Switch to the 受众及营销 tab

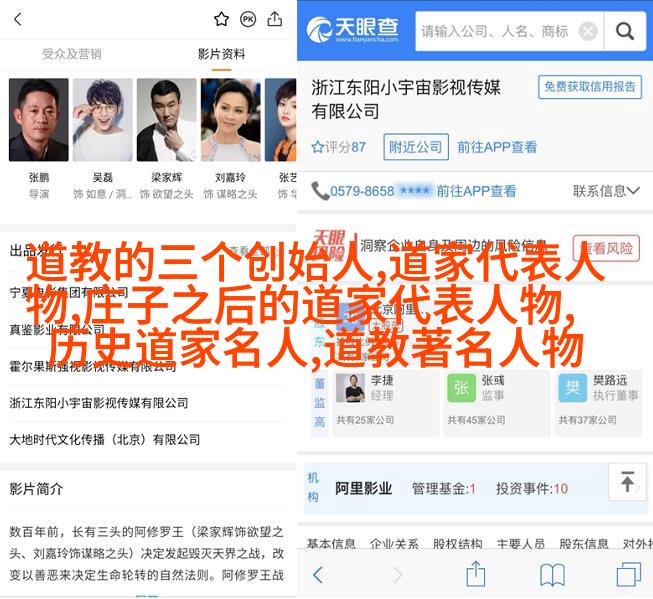click(x=72, y=54)
